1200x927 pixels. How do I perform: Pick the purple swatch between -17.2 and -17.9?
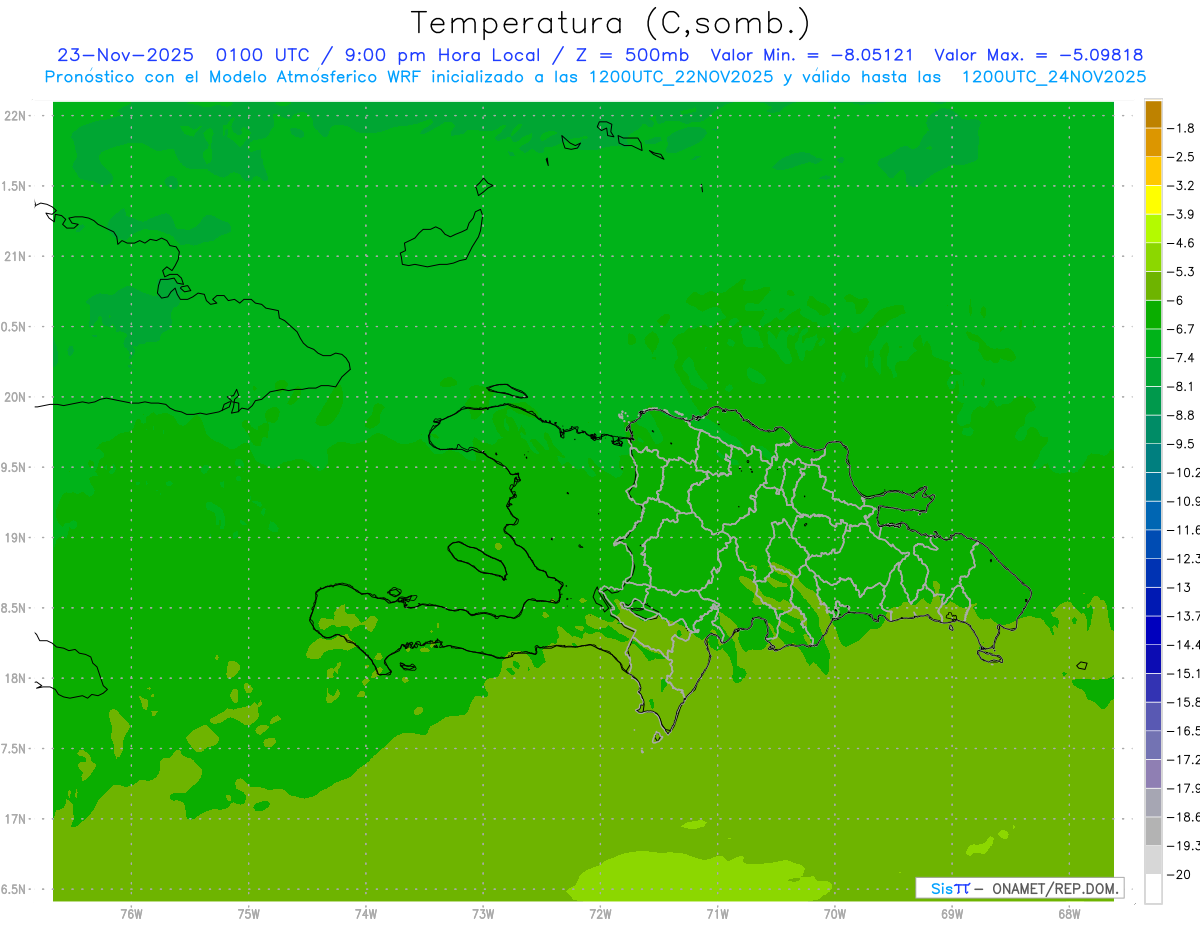(1153, 774)
